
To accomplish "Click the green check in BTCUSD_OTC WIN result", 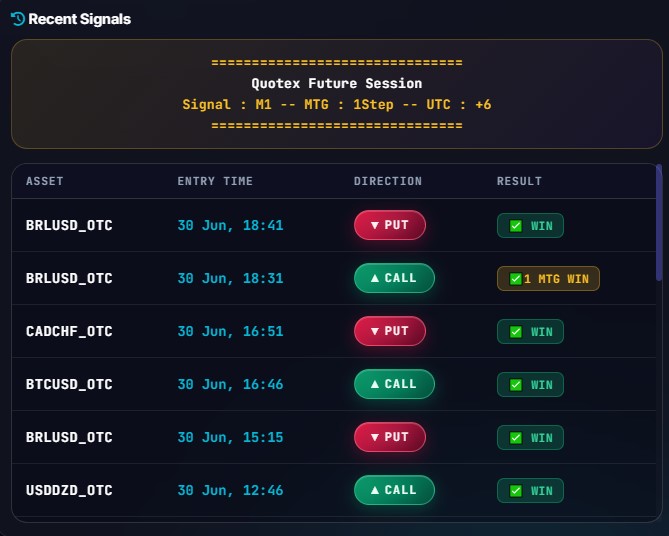I will (515, 385).
